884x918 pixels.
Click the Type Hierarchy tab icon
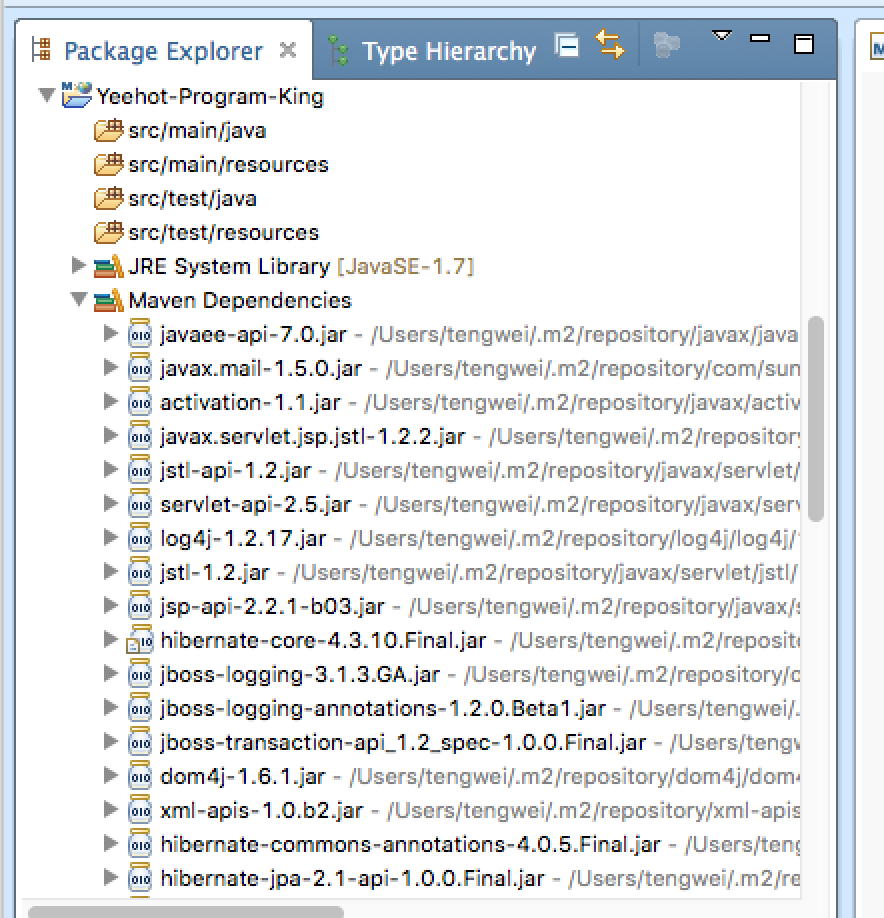tap(338, 49)
